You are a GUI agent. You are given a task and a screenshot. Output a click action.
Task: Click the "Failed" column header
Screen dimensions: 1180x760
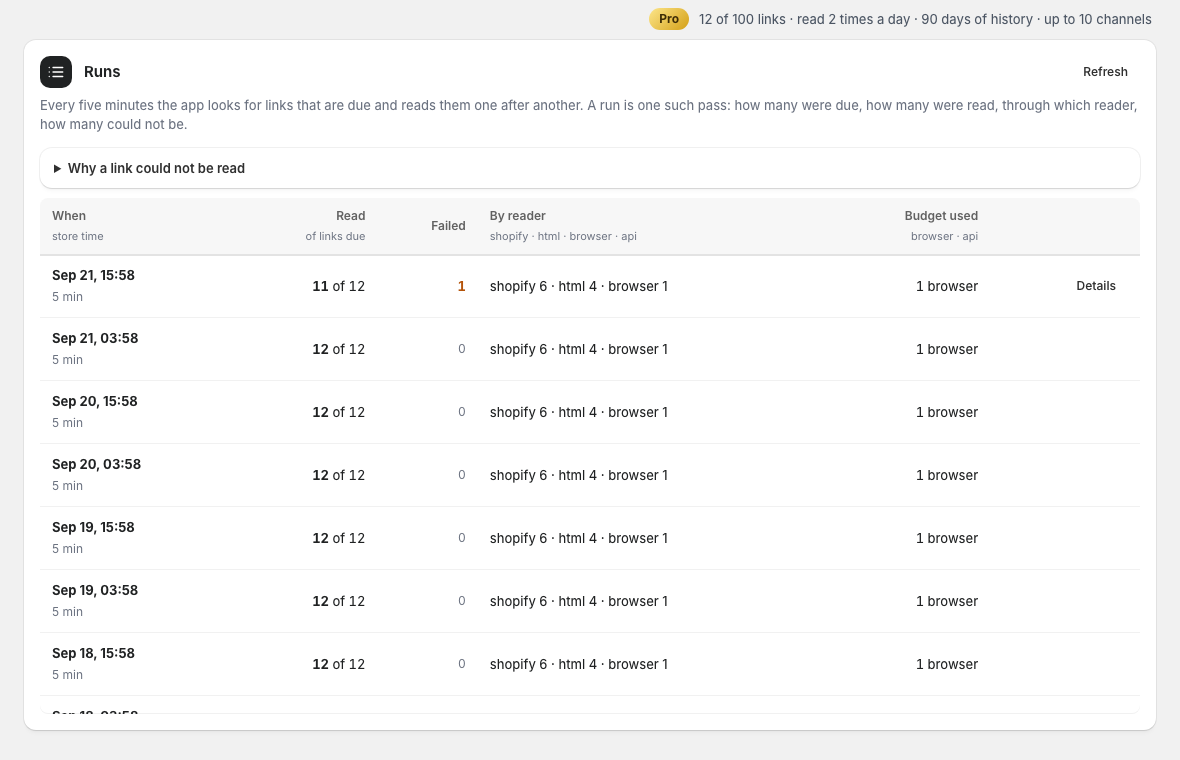[x=448, y=226]
